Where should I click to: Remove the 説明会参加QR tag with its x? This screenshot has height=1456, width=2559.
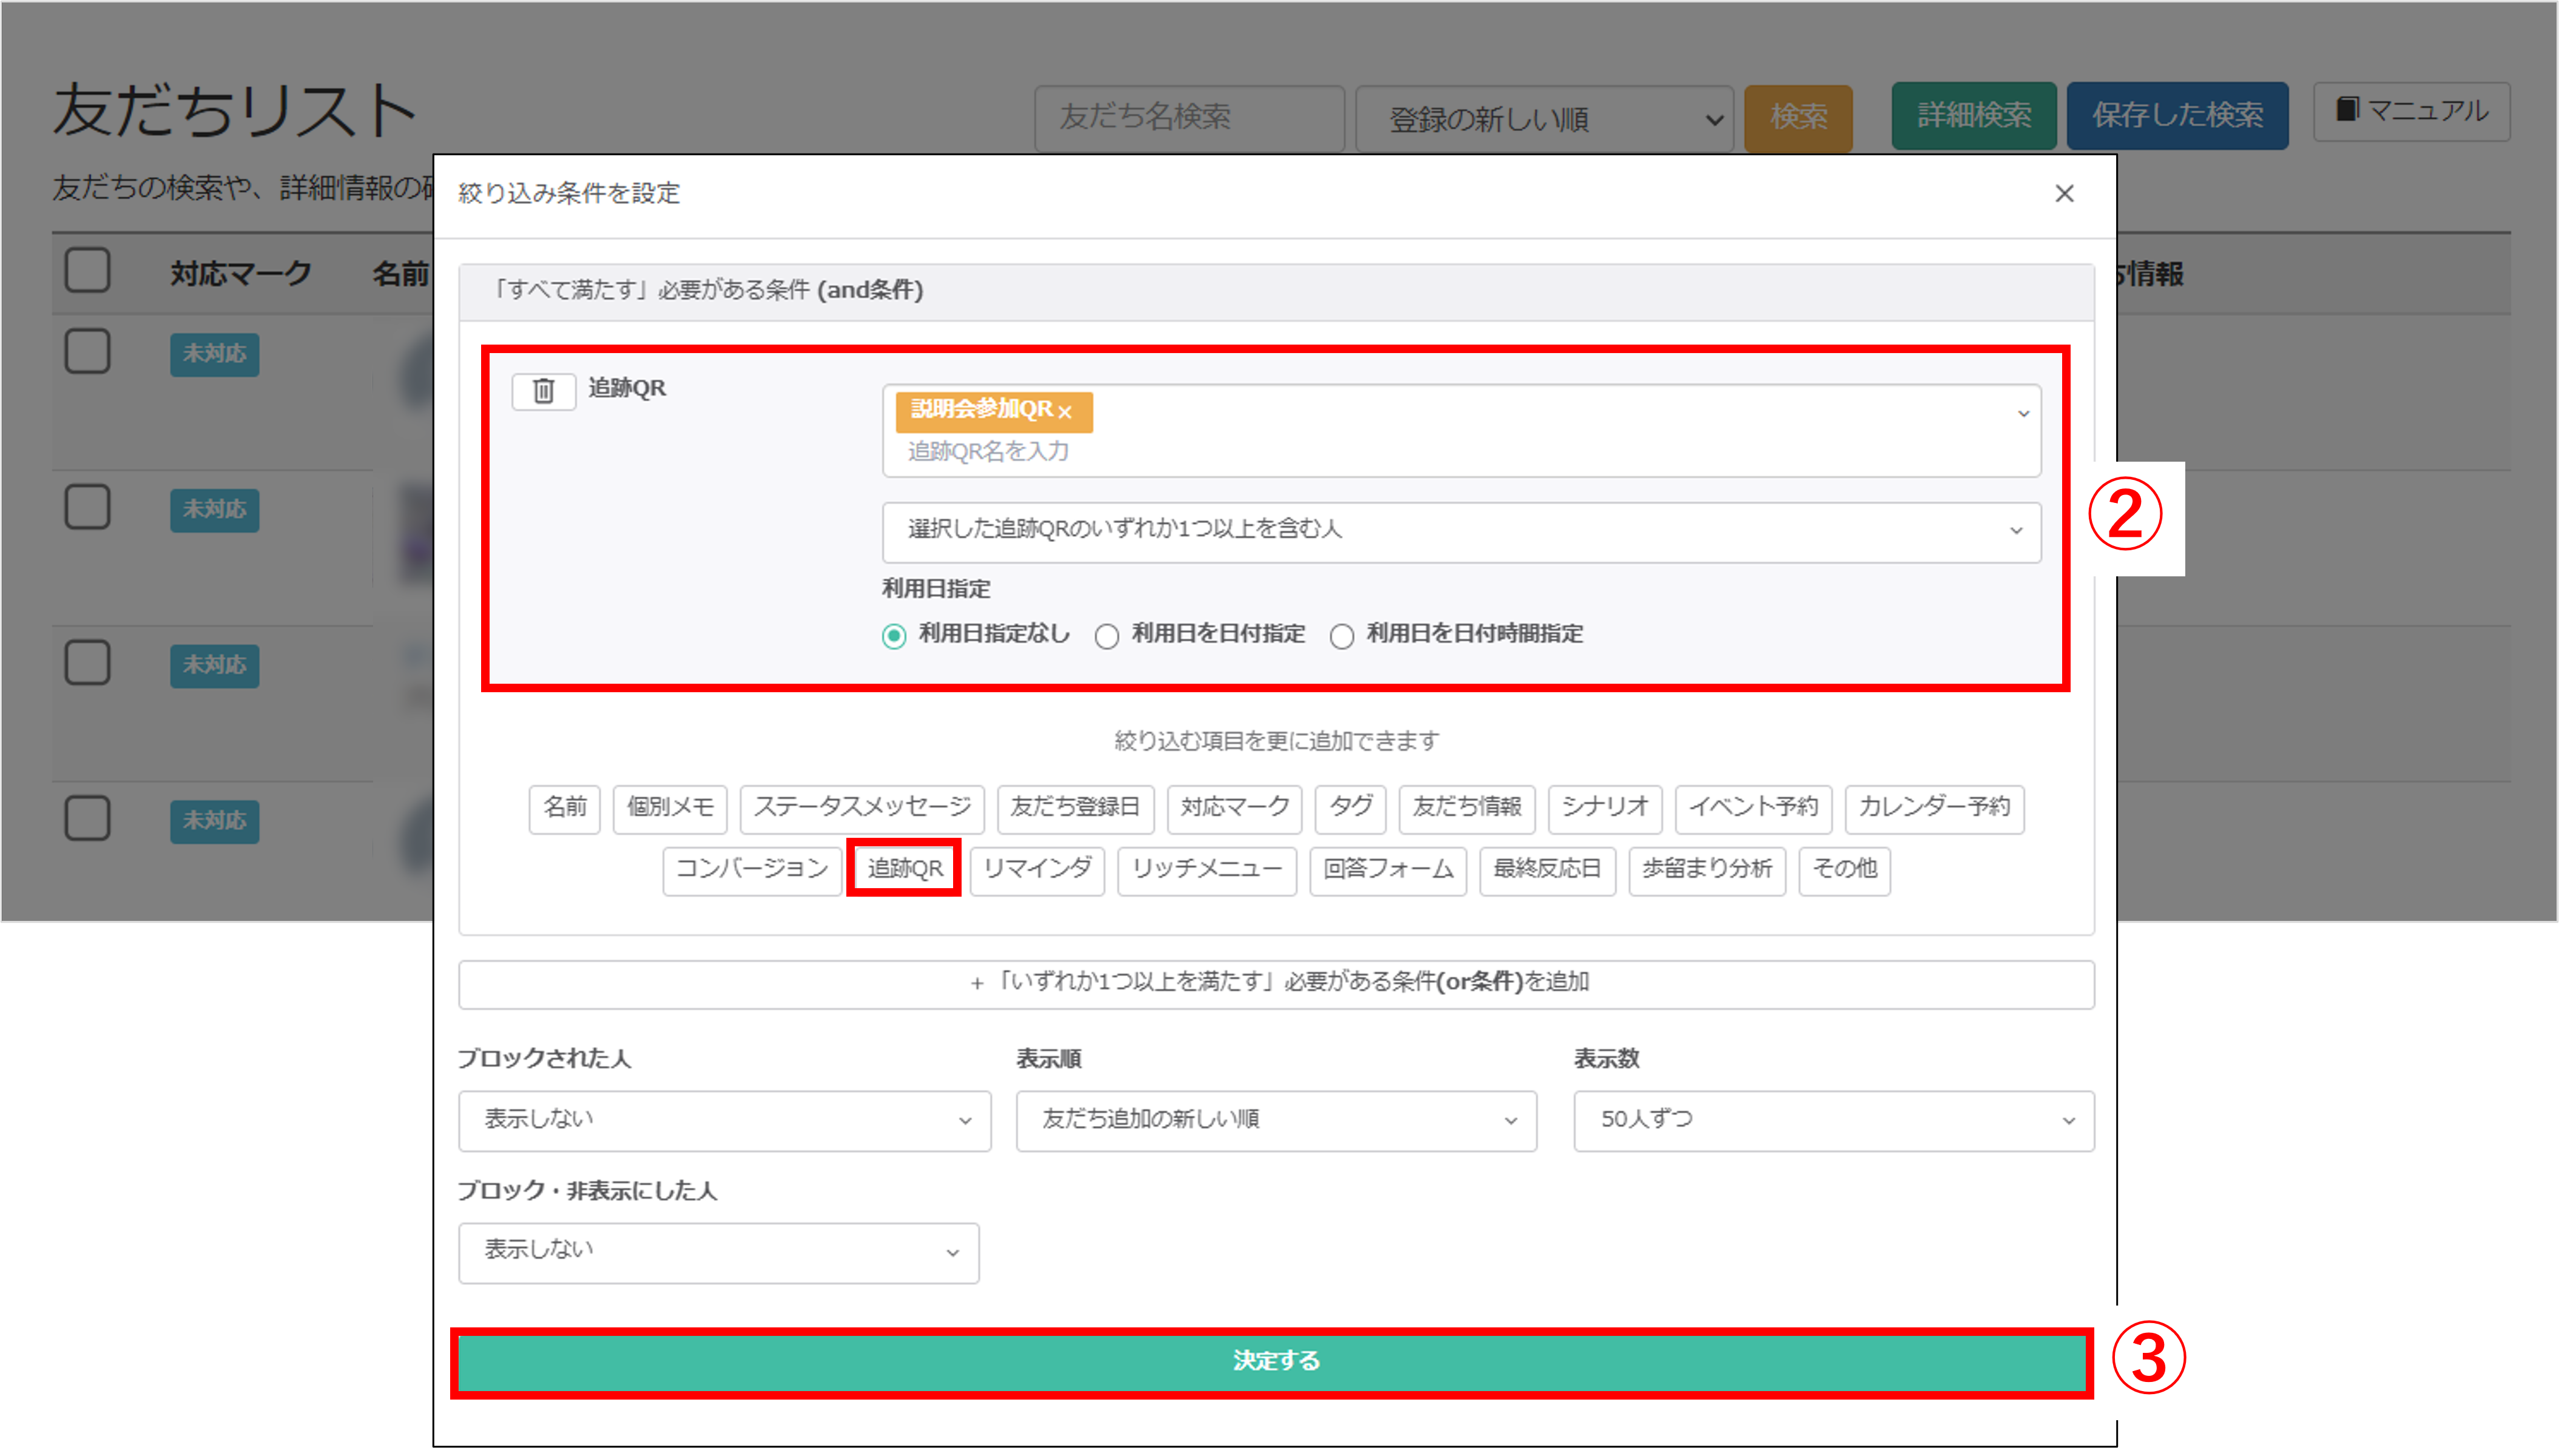point(1065,412)
